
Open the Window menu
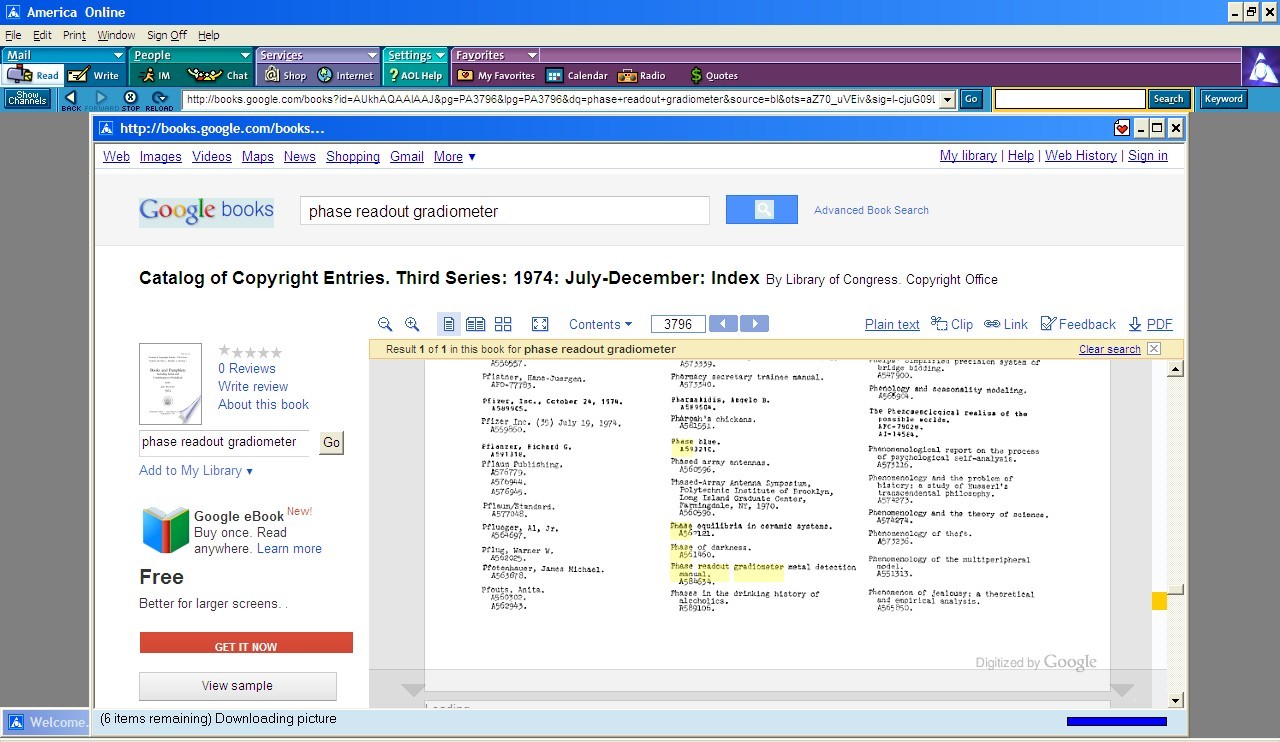pos(116,35)
